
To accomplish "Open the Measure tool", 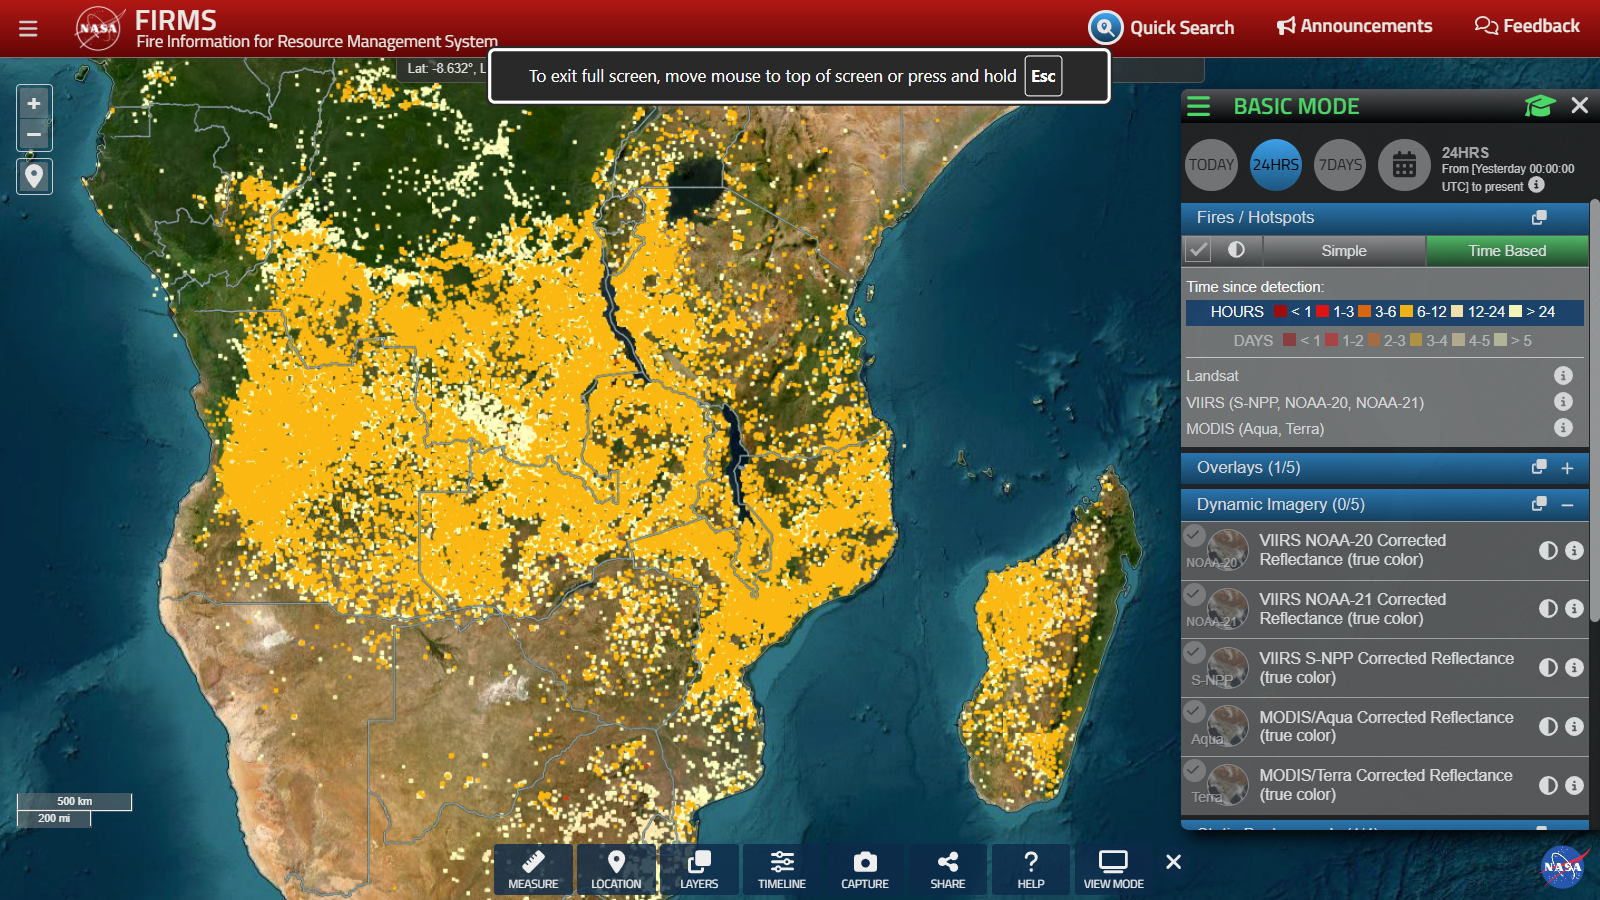I will pyautogui.click(x=533, y=869).
